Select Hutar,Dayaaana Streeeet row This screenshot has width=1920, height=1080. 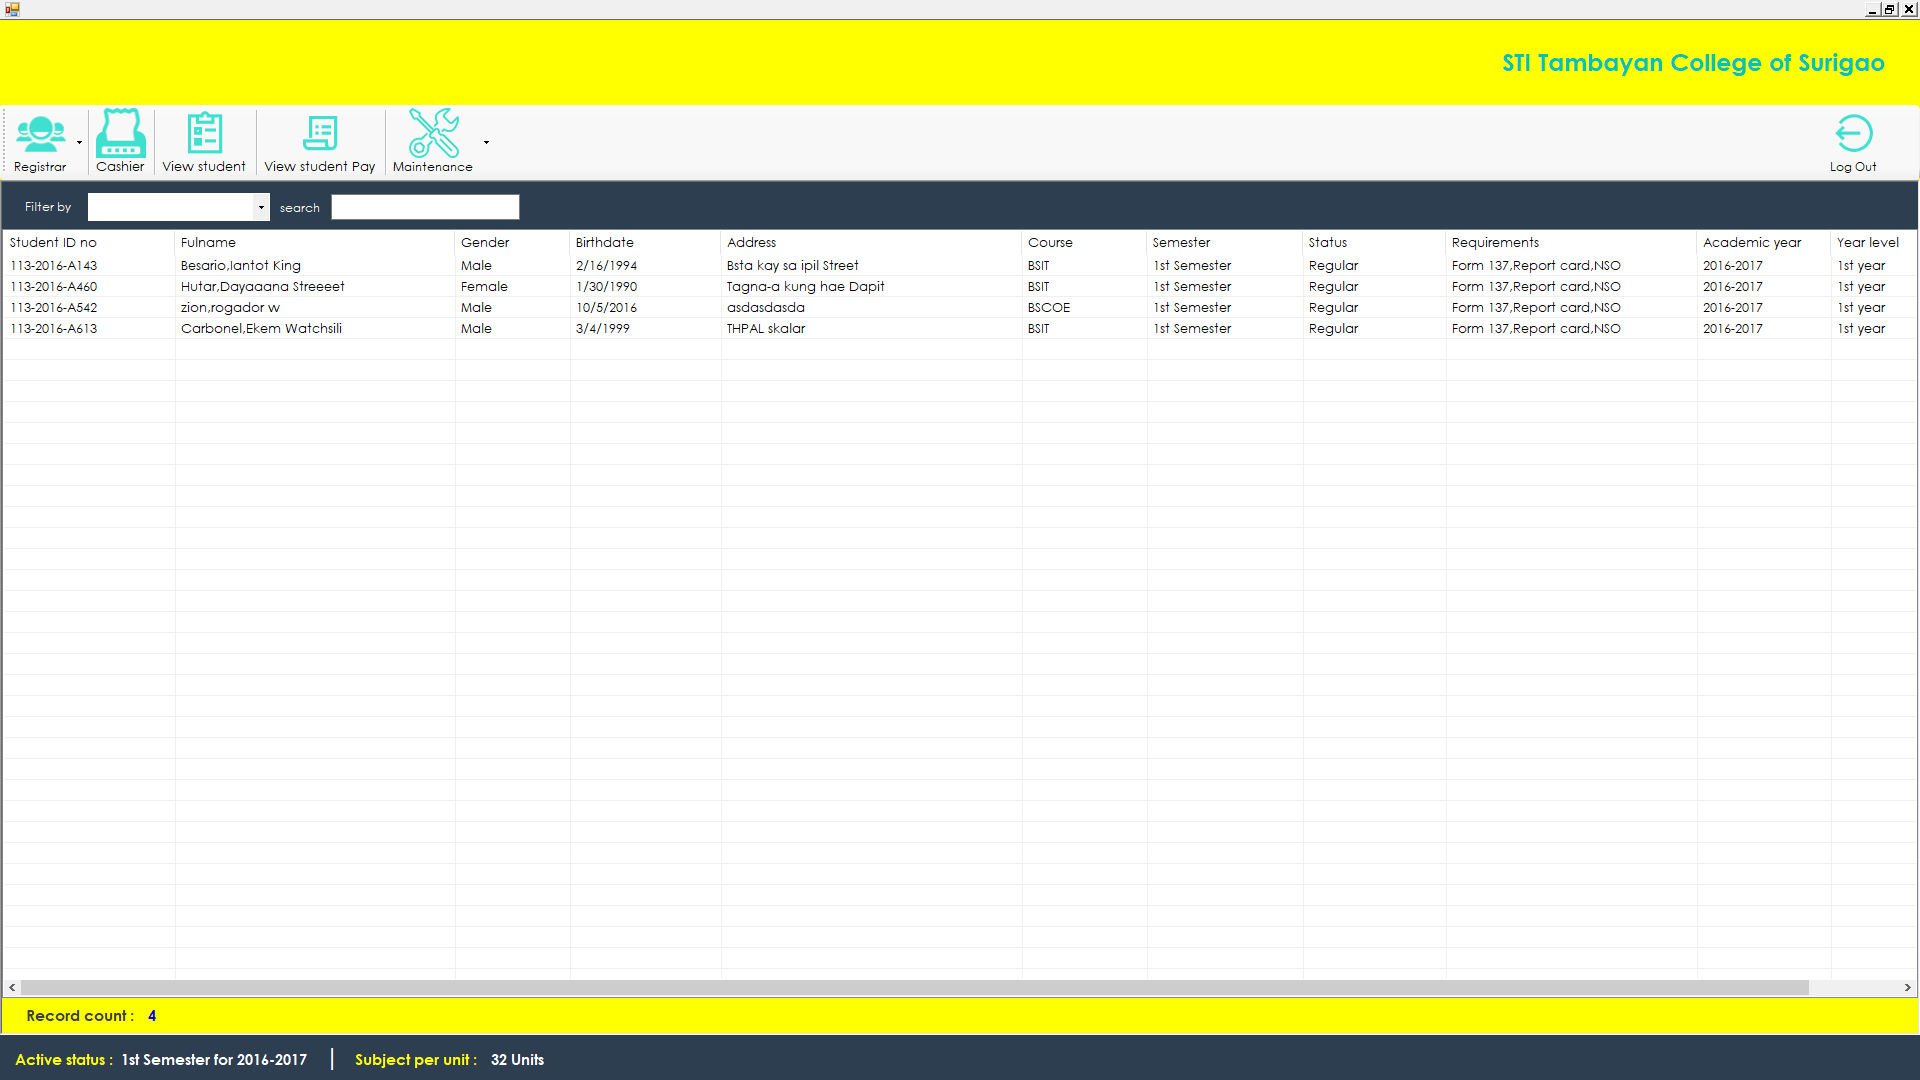click(x=262, y=286)
